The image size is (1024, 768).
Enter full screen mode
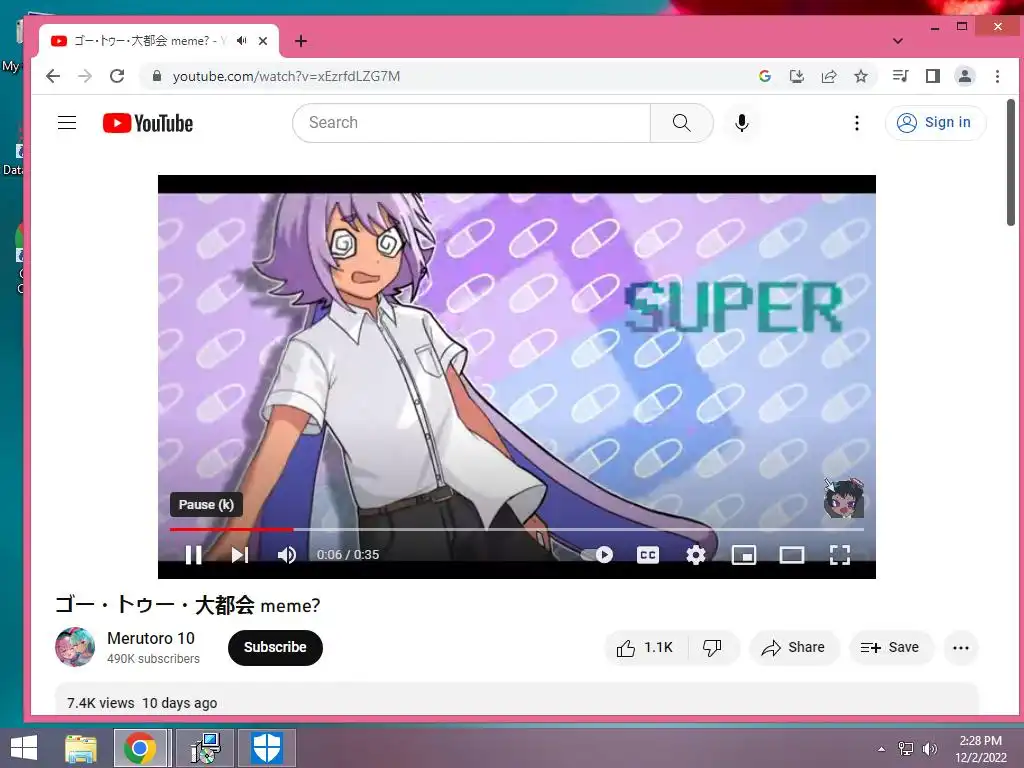pyautogui.click(x=840, y=554)
